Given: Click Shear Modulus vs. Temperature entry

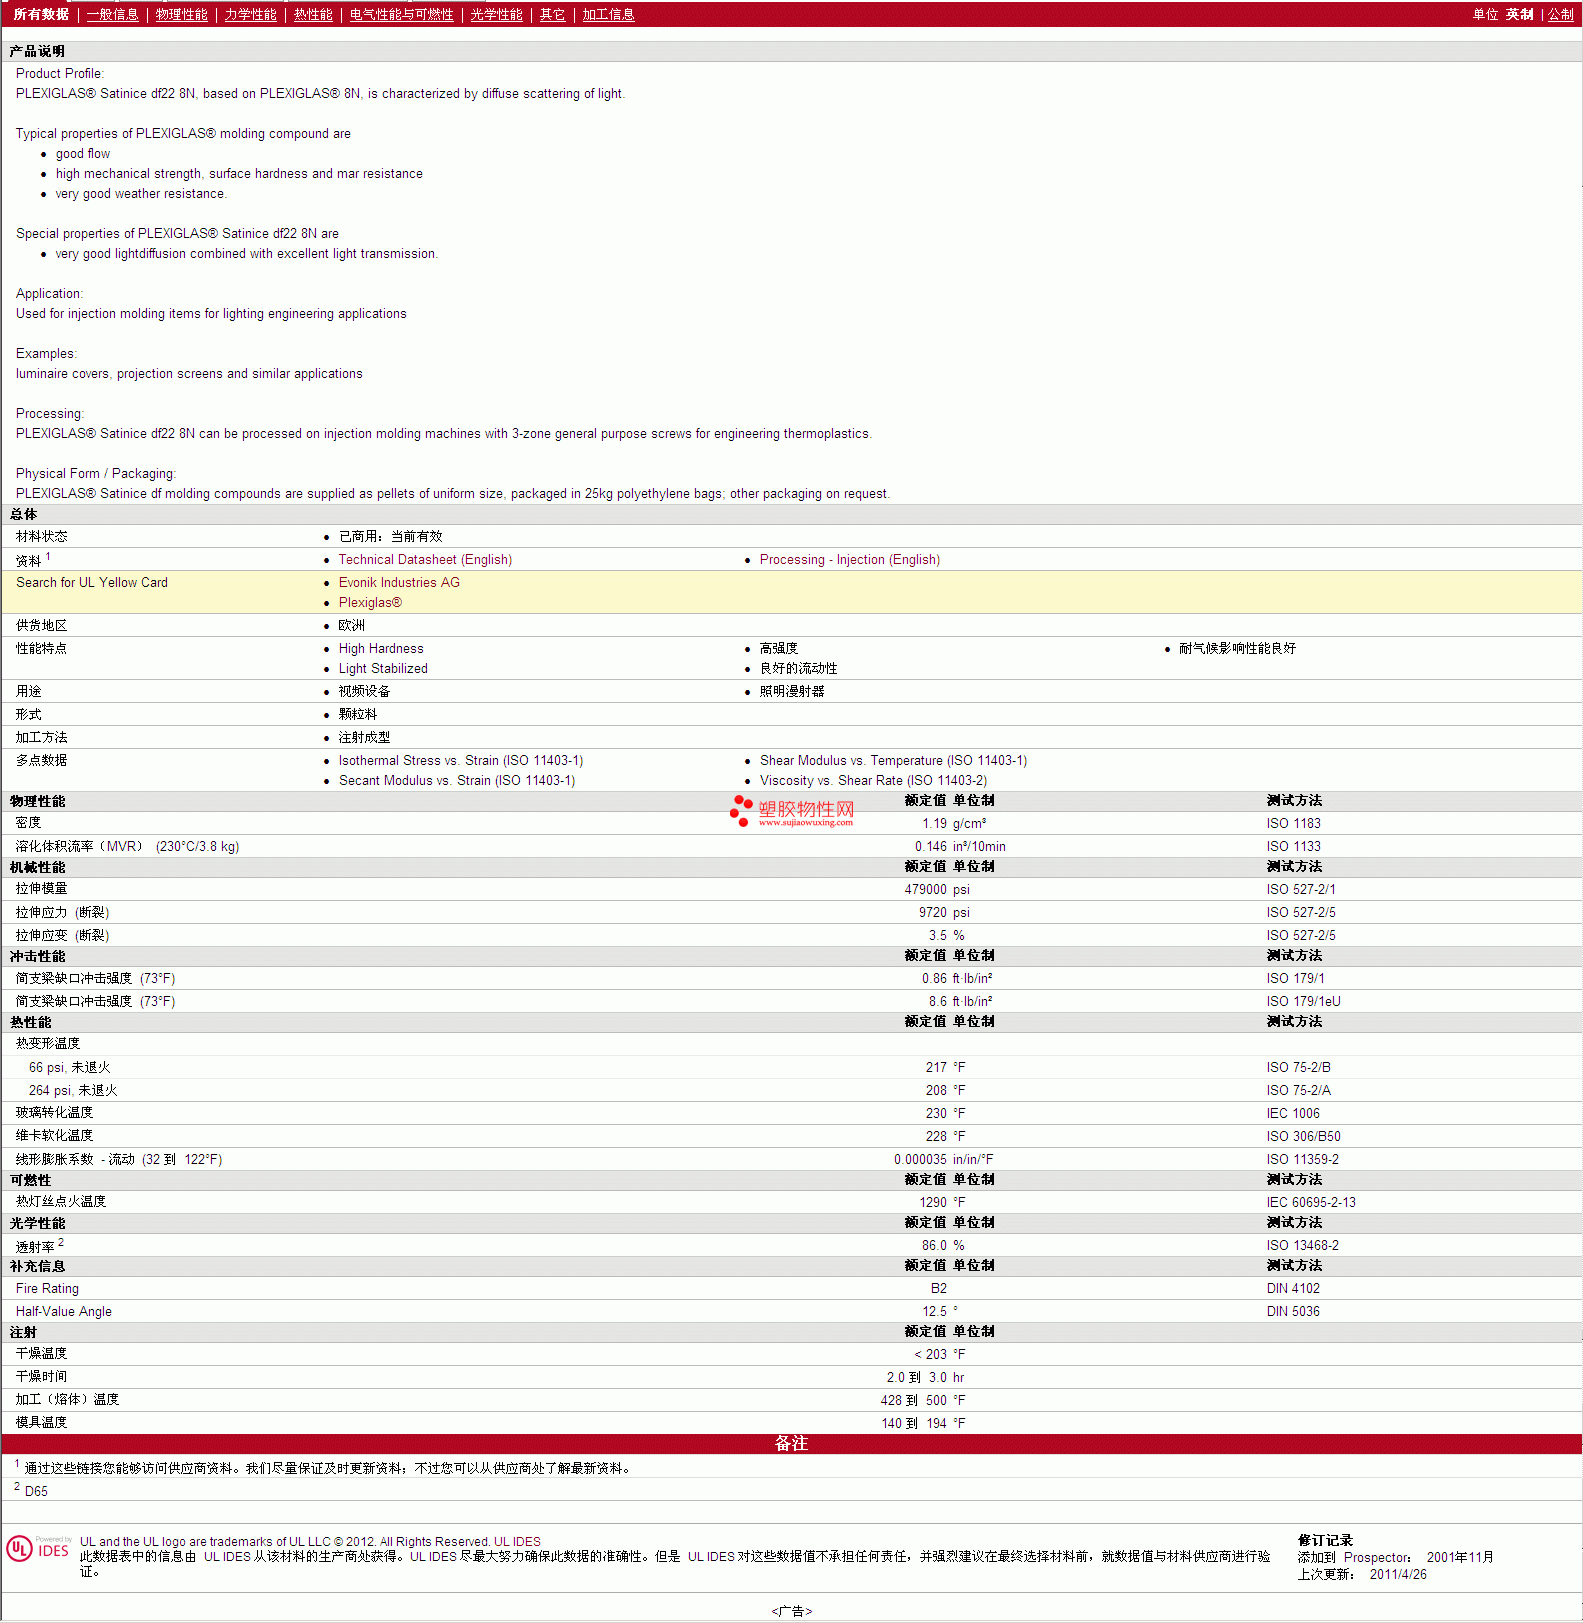Looking at the screenshot, I should click(893, 761).
